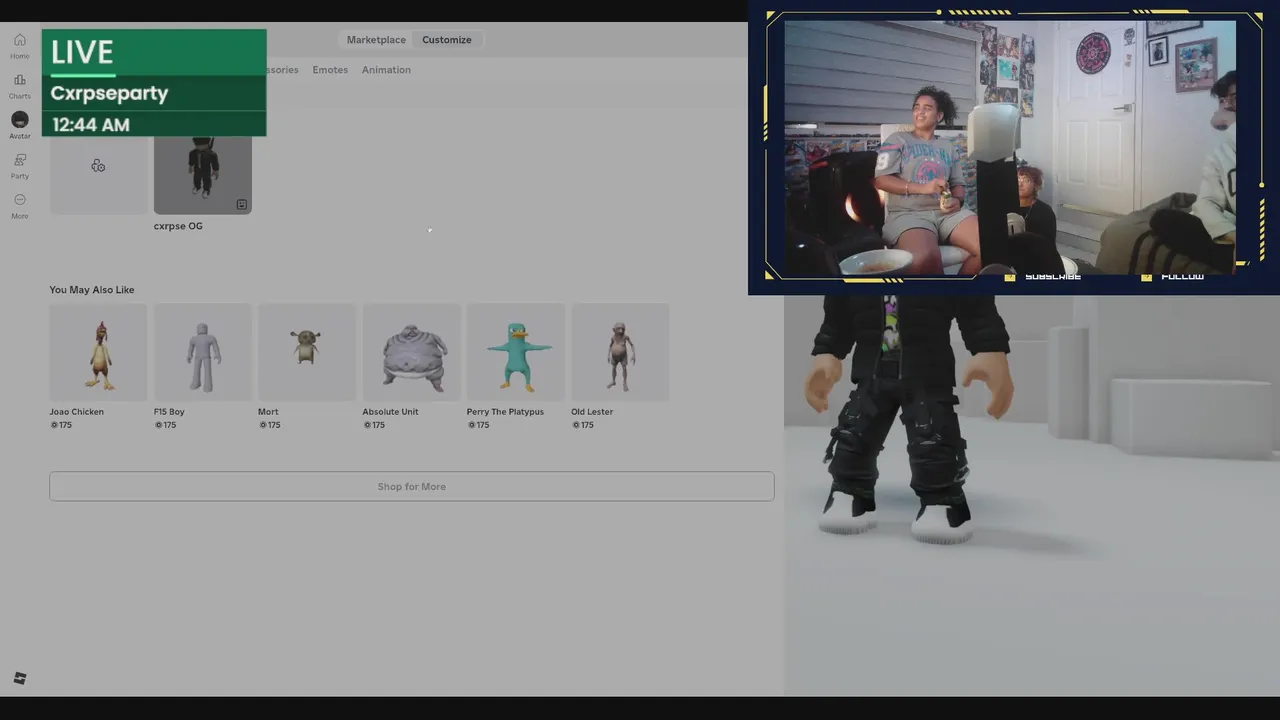This screenshot has height=720, width=1280.
Task: Select the Mort item thumbnail
Action: coord(307,353)
